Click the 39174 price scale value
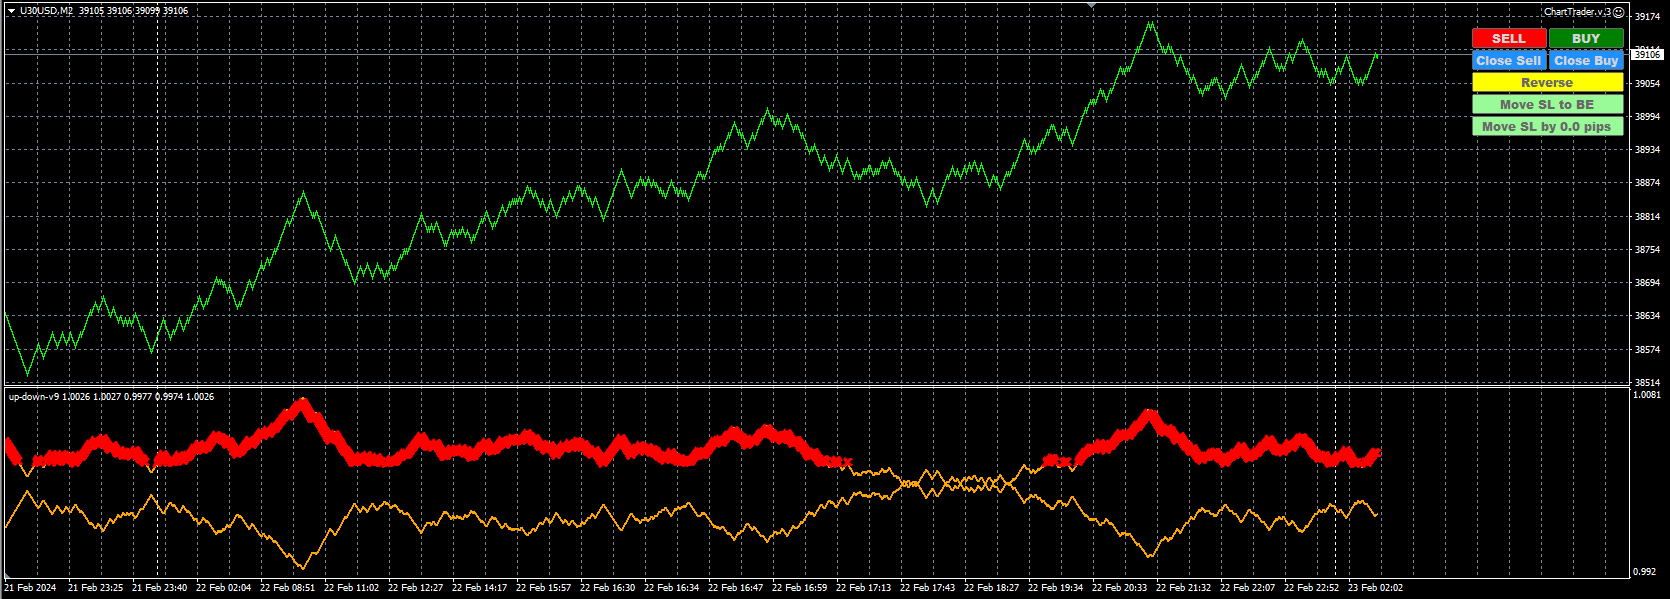Image resolution: width=1670 pixels, height=599 pixels. tap(1647, 17)
